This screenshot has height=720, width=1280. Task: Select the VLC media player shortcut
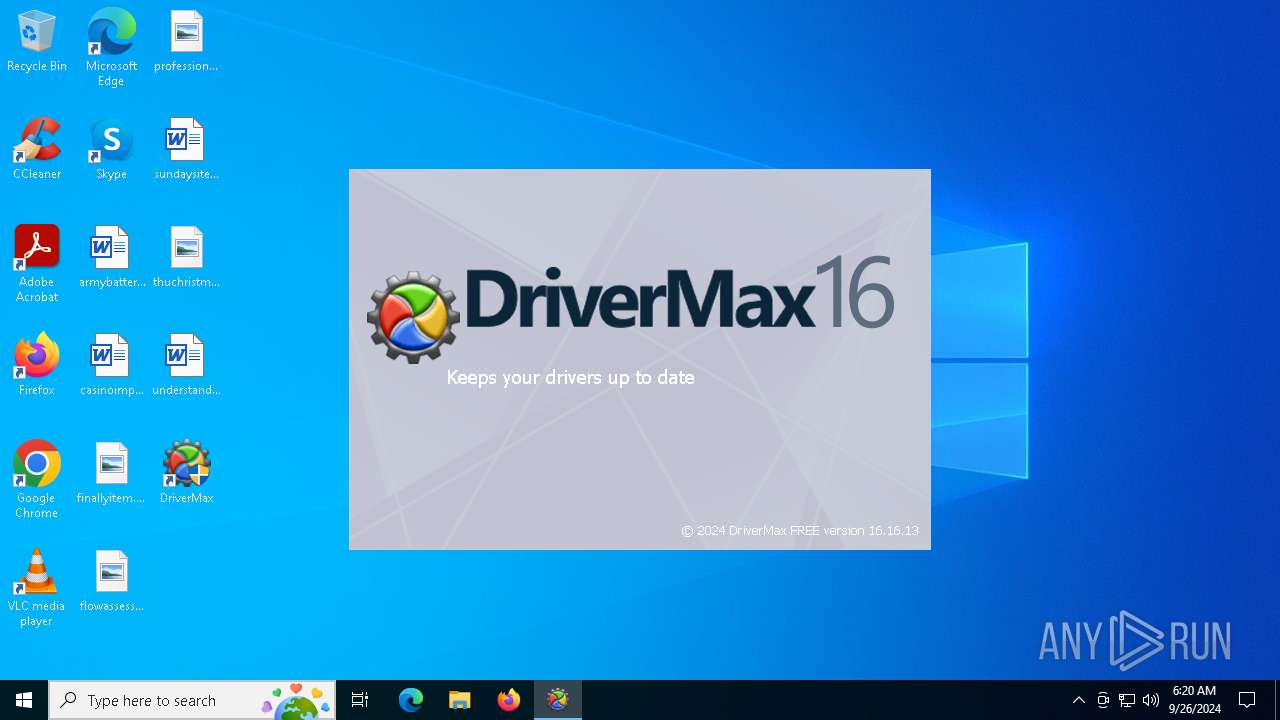(x=37, y=588)
